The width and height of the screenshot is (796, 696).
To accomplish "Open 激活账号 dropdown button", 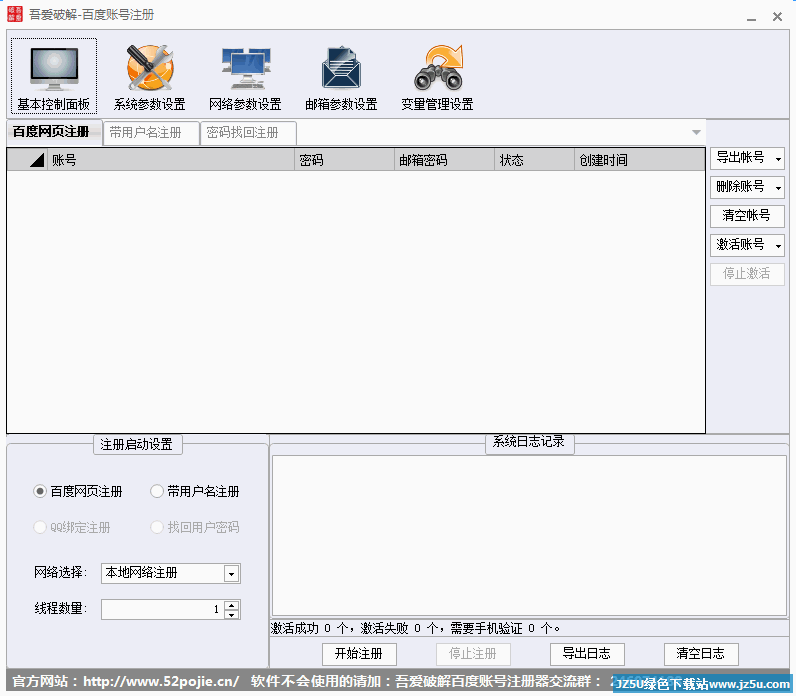I will click(747, 245).
